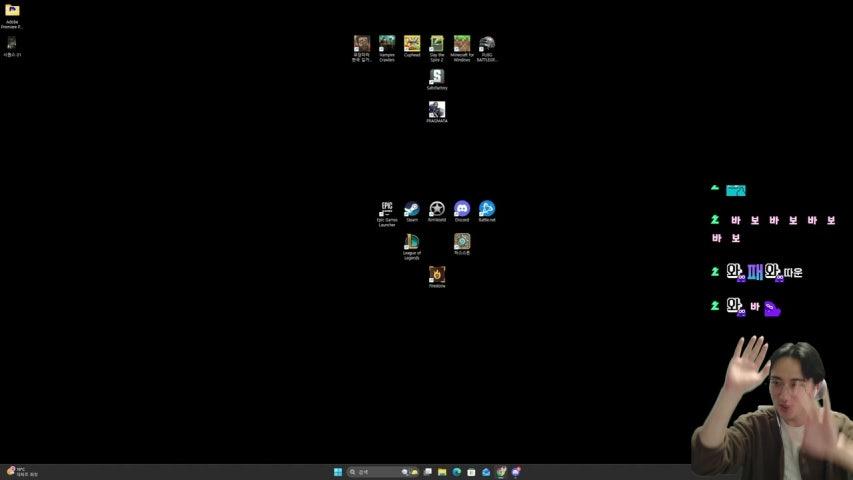Open the Hearthstone shortcut under Discord
This screenshot has height=480, width=853.
pos(462,244)
